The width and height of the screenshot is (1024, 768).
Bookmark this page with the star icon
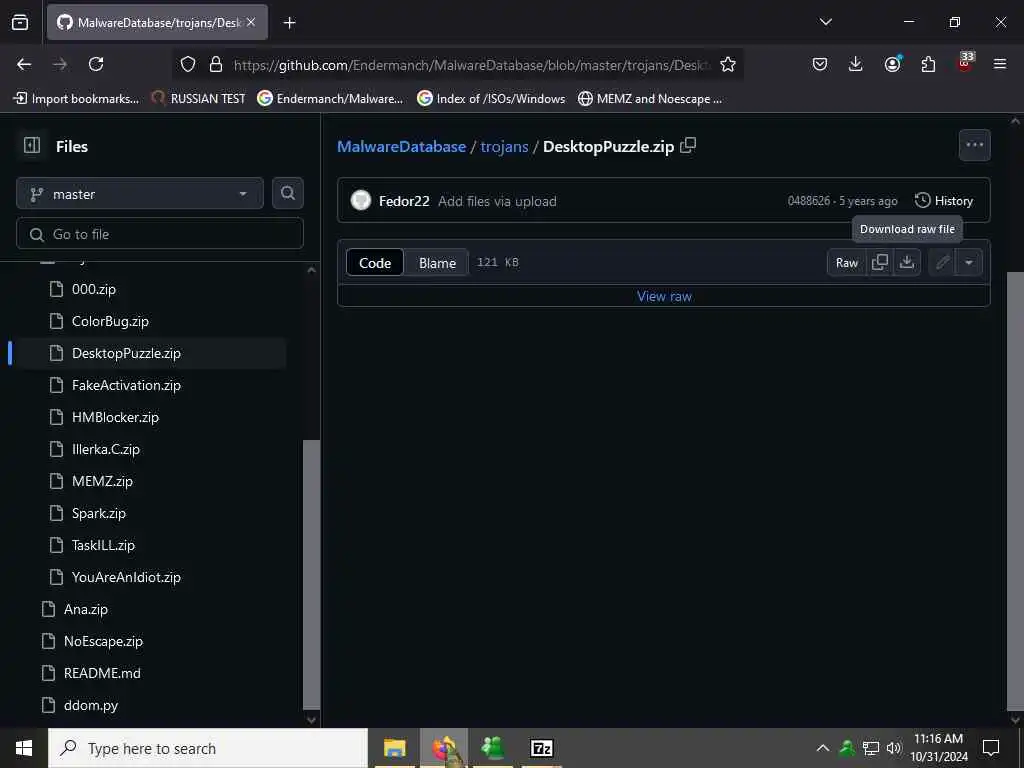pos(728,64)
